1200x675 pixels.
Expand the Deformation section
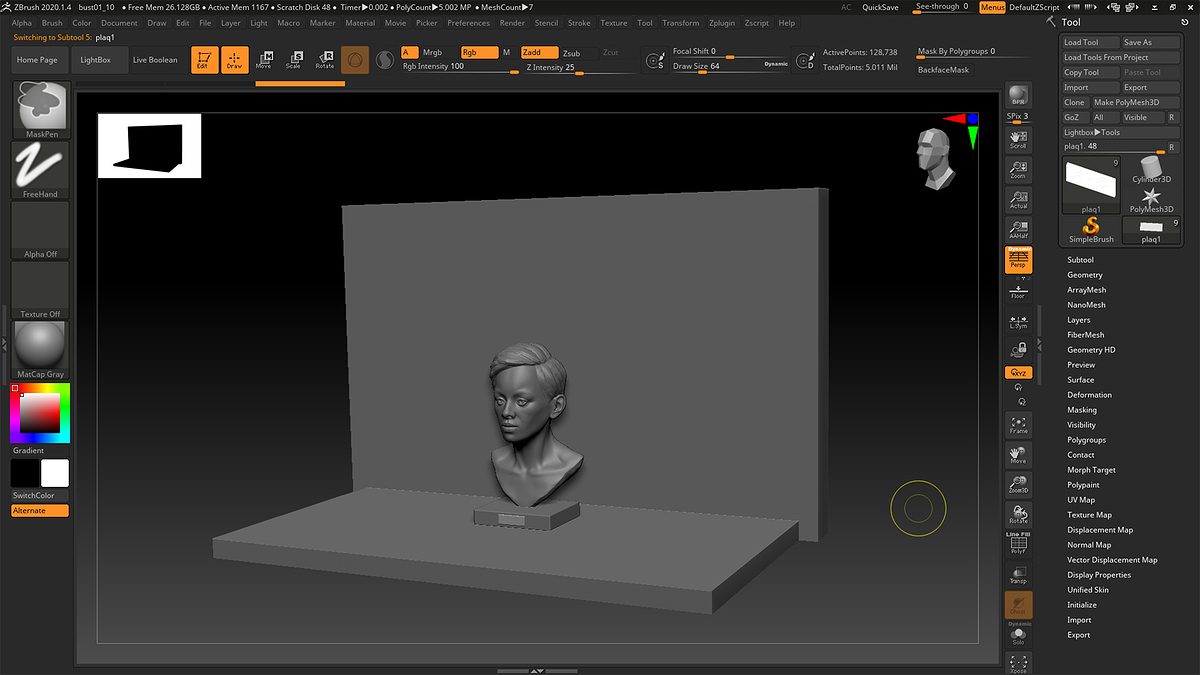pyautogui.click(x=1089, y=395)
